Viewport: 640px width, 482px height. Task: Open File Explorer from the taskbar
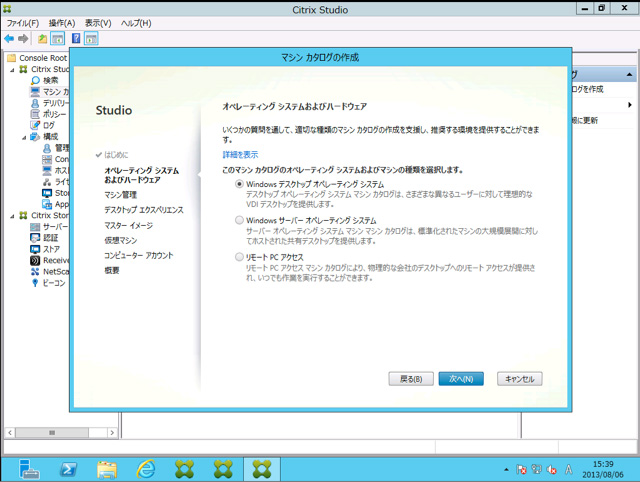pyautogui.click(x=107, y=469)
